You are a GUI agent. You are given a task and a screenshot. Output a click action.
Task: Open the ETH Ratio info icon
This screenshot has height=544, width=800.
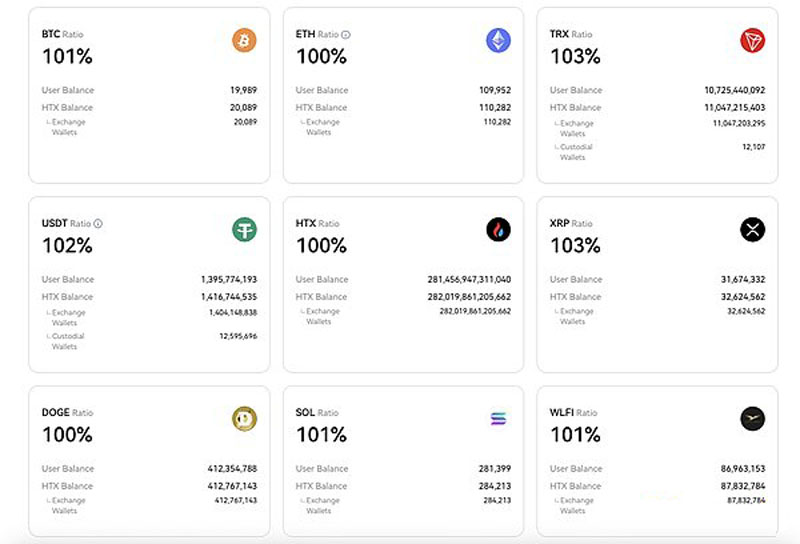[x=346, y=34]
